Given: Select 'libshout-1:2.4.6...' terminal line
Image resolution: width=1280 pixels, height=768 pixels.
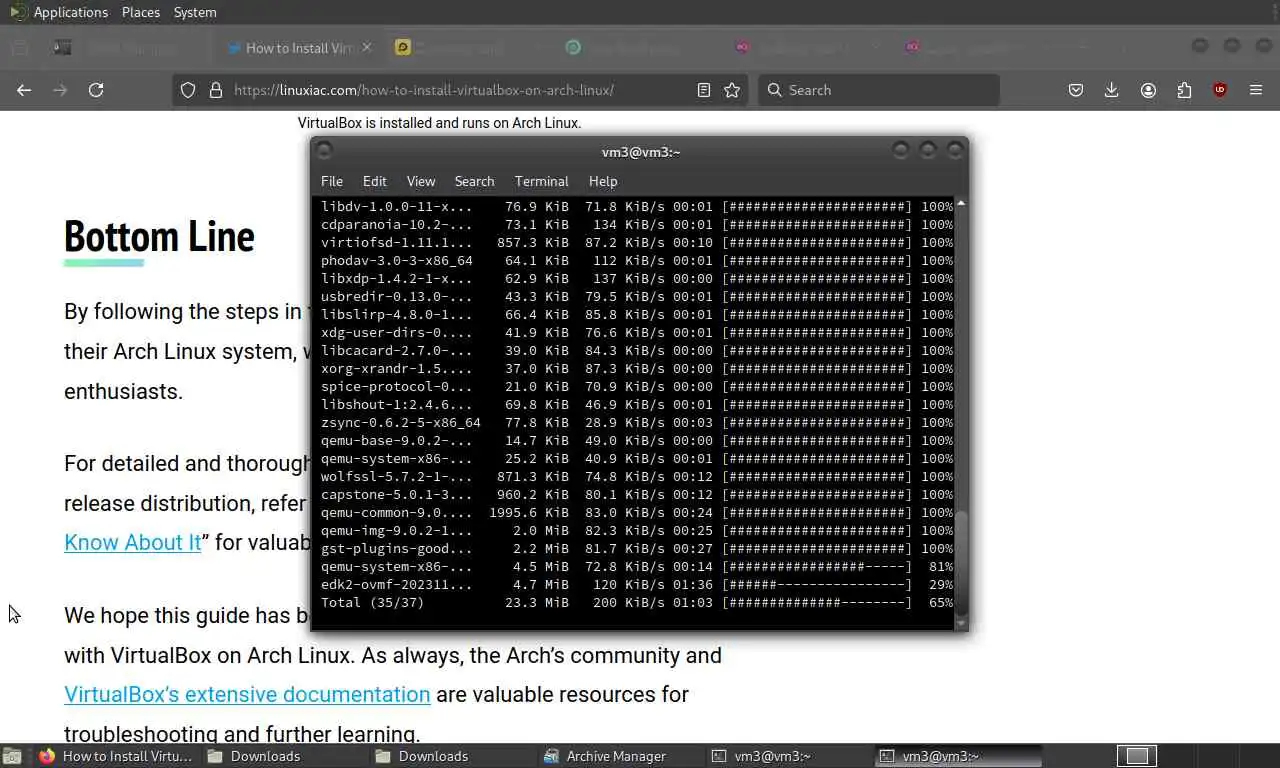Looking at the screenshot, I should 636,405.
